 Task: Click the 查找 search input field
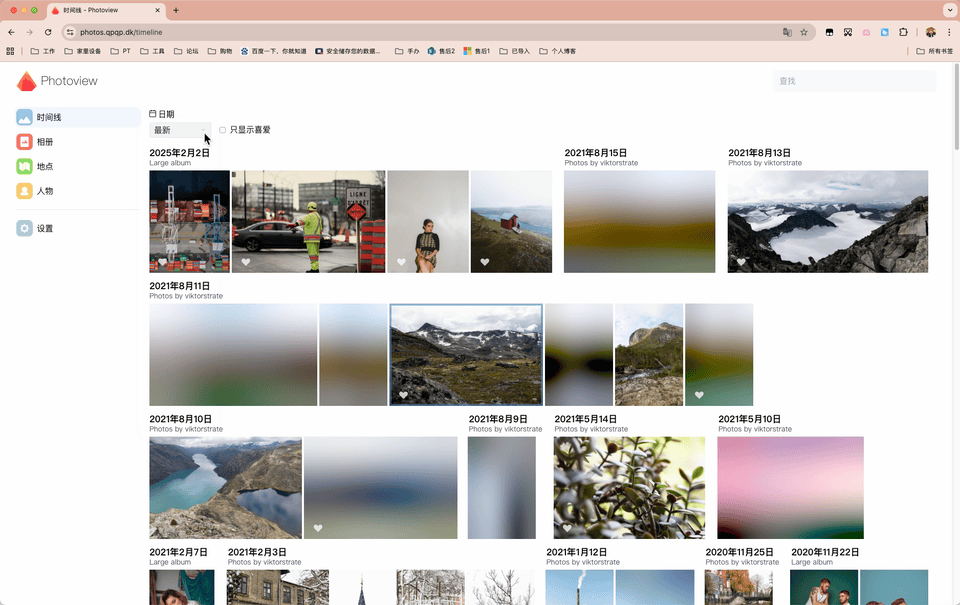pyautogui.click(x=855, y=81)
